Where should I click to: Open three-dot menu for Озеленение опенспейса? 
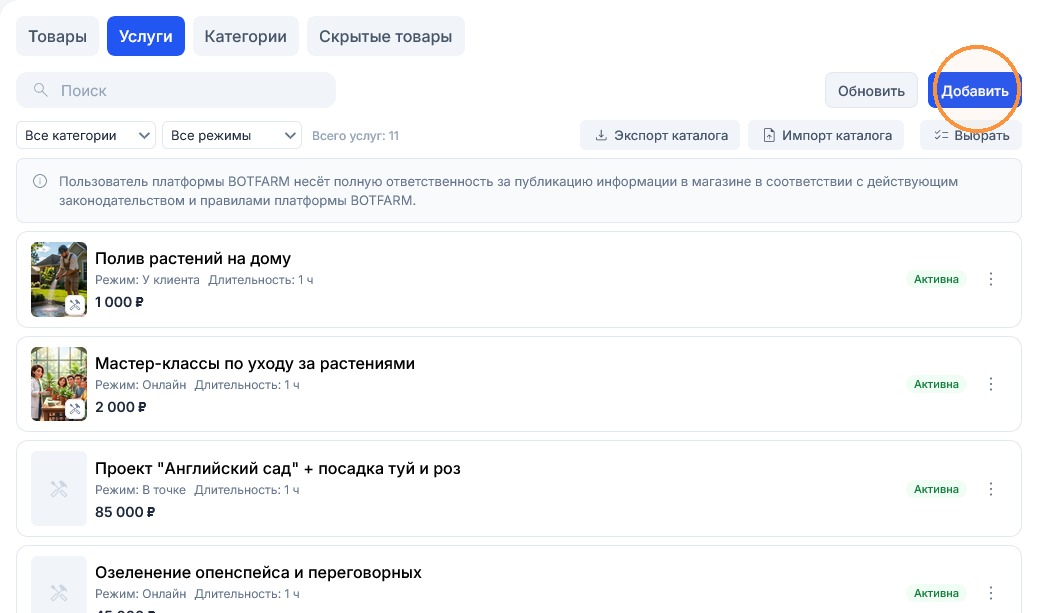991,593
